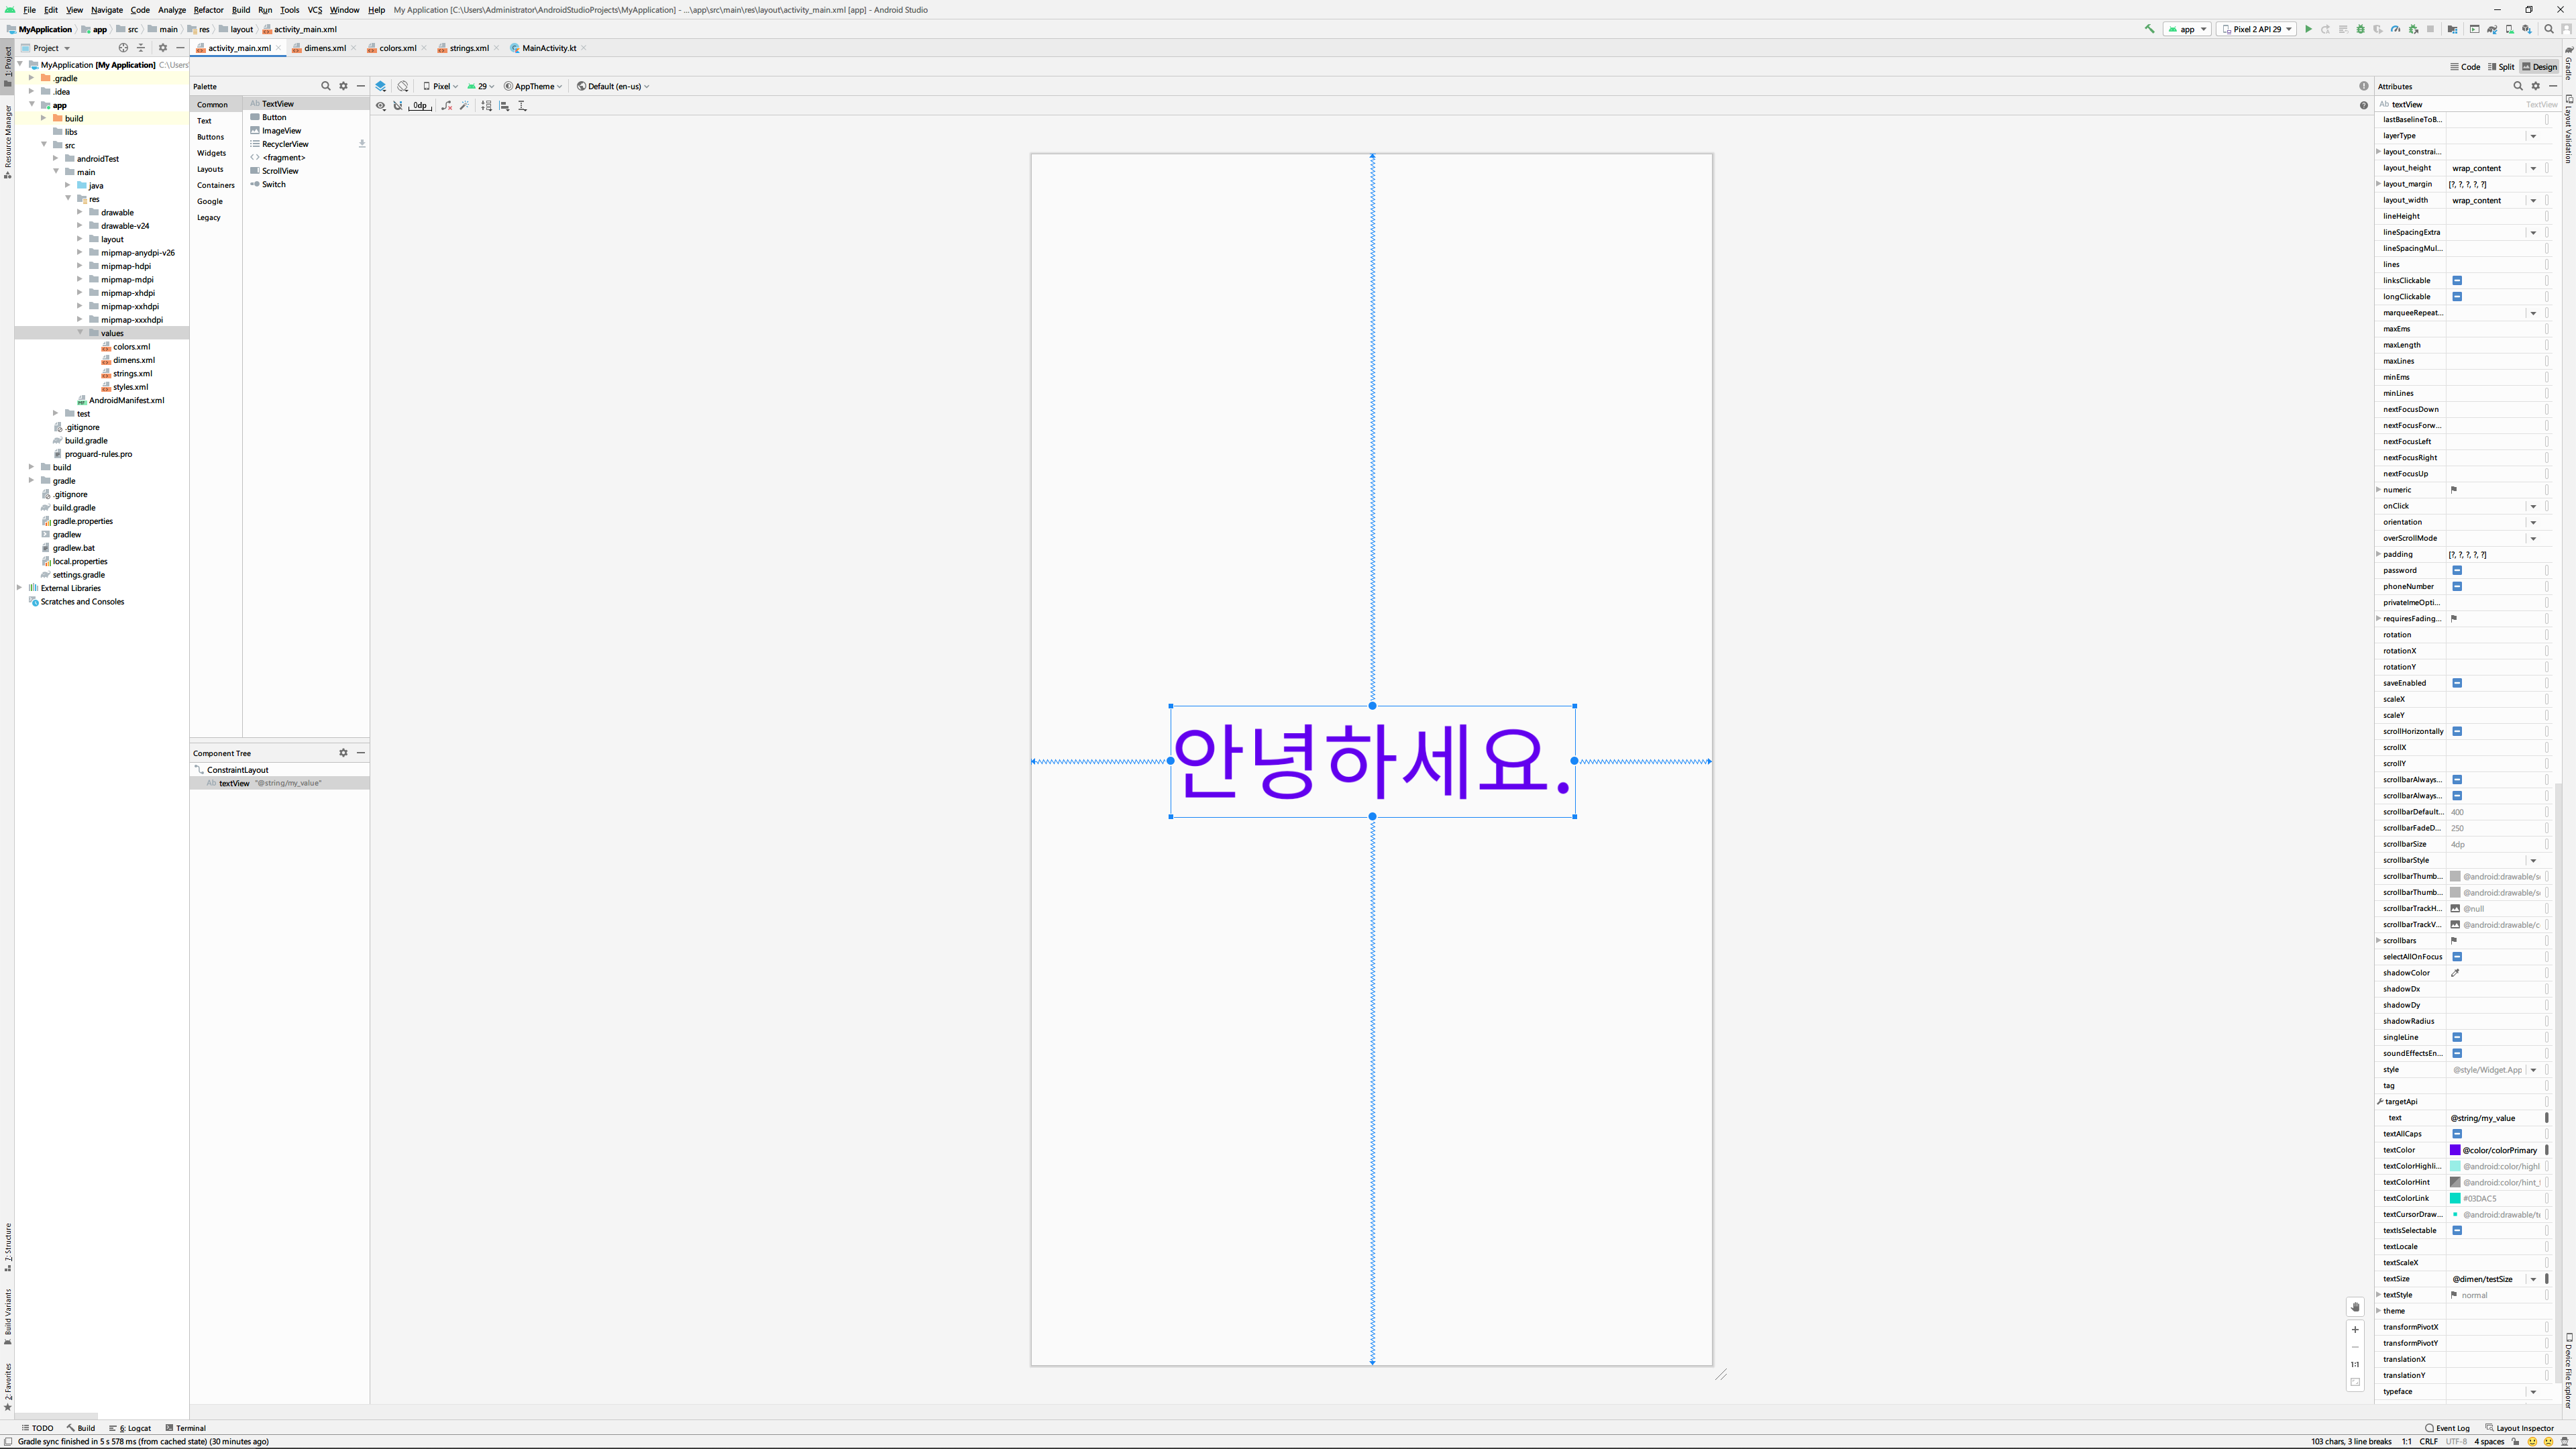Open the Profiler gauge icon

[2395, 29]
